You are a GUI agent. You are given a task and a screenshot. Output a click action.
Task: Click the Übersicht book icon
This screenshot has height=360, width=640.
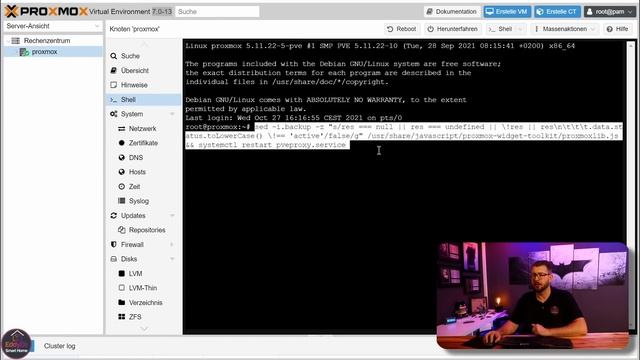(113, 71)
